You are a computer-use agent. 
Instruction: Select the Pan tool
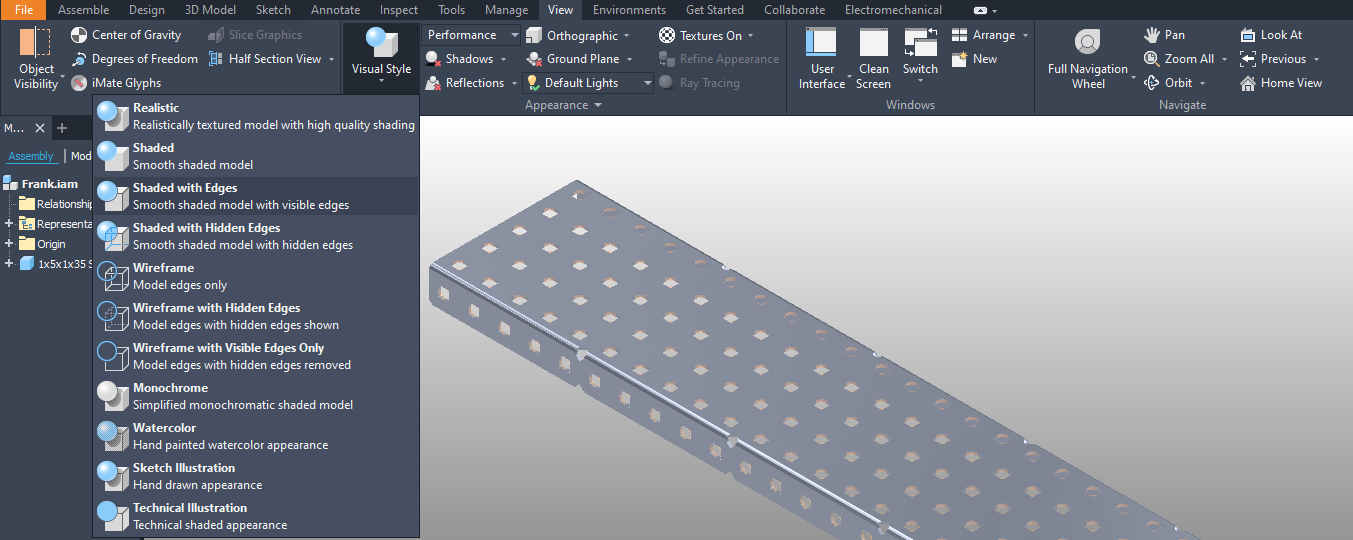[1165, 35]
